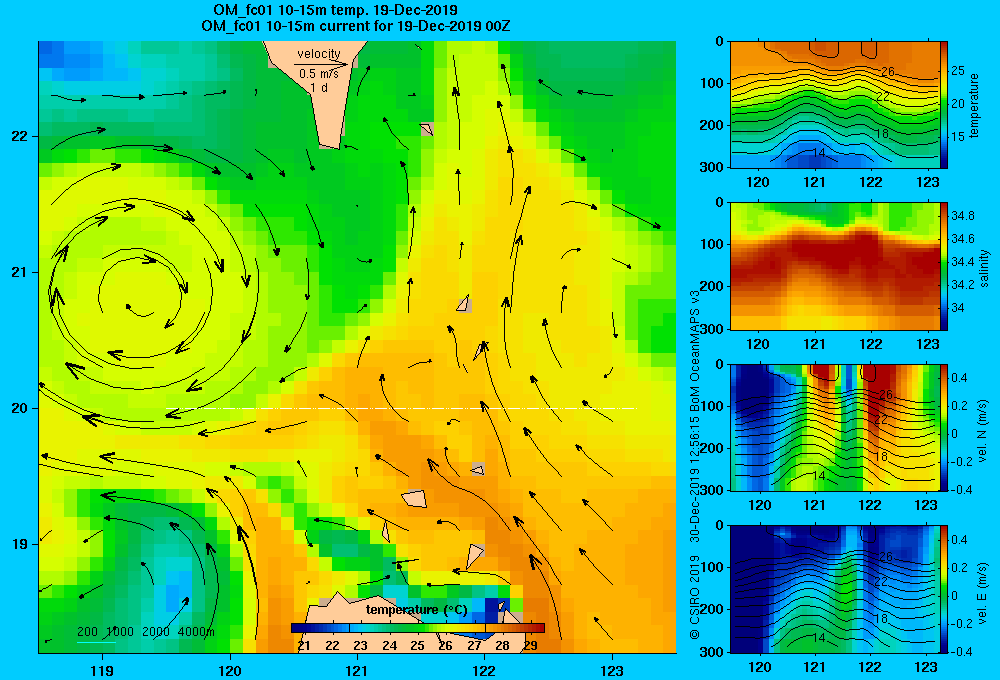This screenshot has height=680, width=1000.
Task: Click latitude '20' tick label on main map
Action: click(19, 408)
